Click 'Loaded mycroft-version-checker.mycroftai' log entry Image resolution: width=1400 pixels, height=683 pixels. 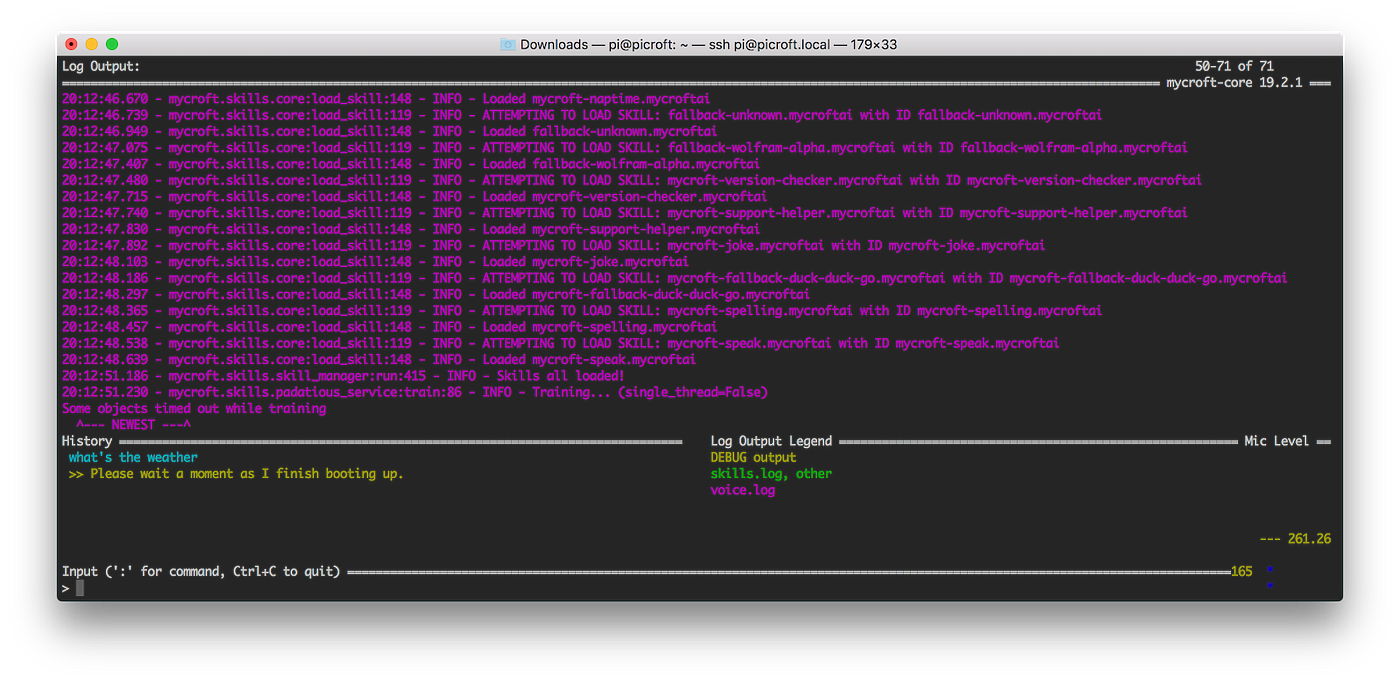[x=415, y=197]
